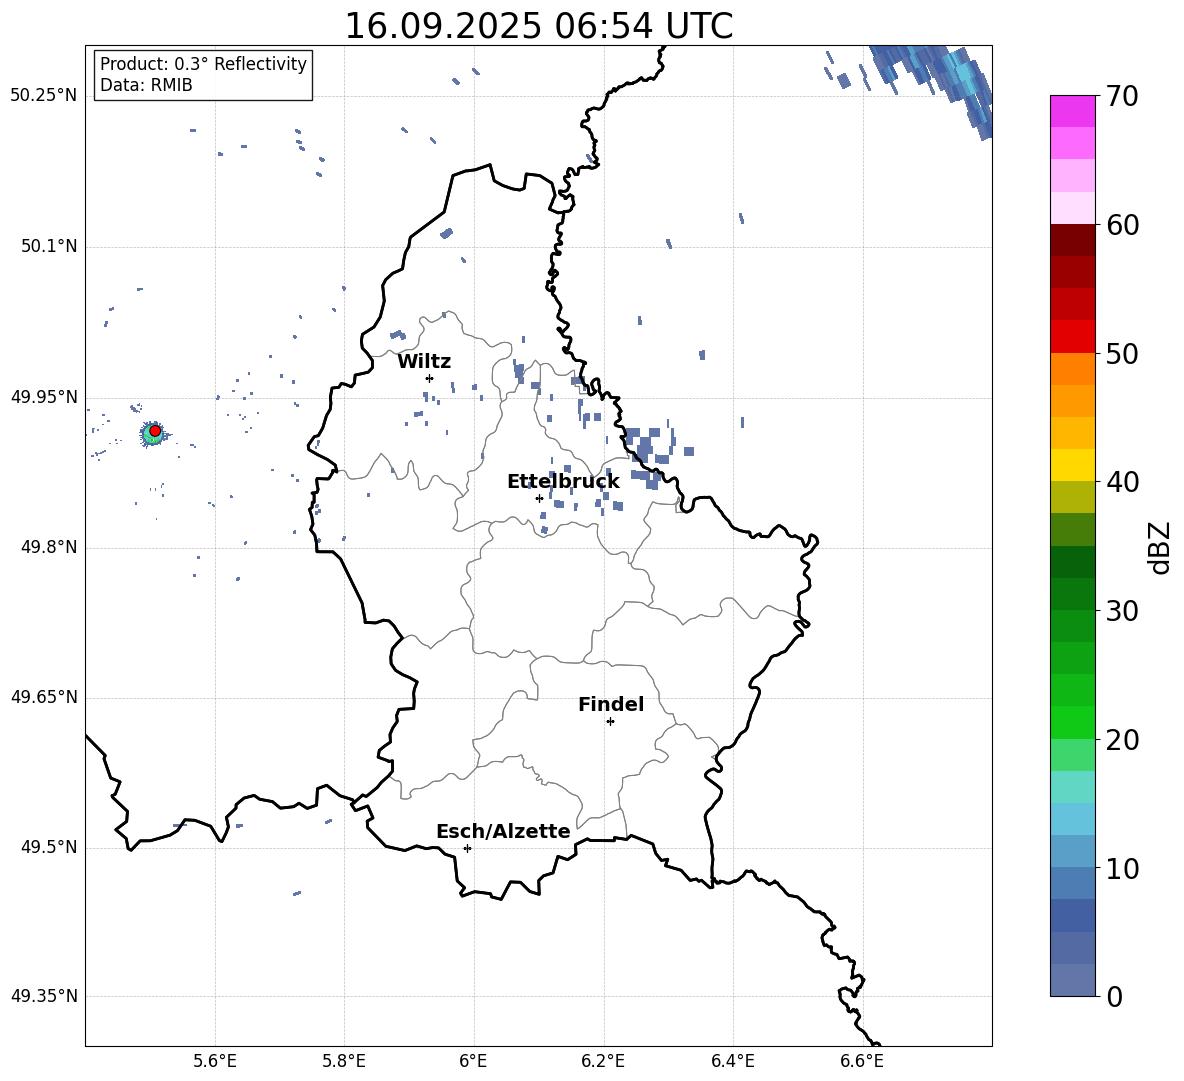Pick the magenta 70 dBZ colorbar band
Screen dimensions: 1184x1081
click(1072, 111)
